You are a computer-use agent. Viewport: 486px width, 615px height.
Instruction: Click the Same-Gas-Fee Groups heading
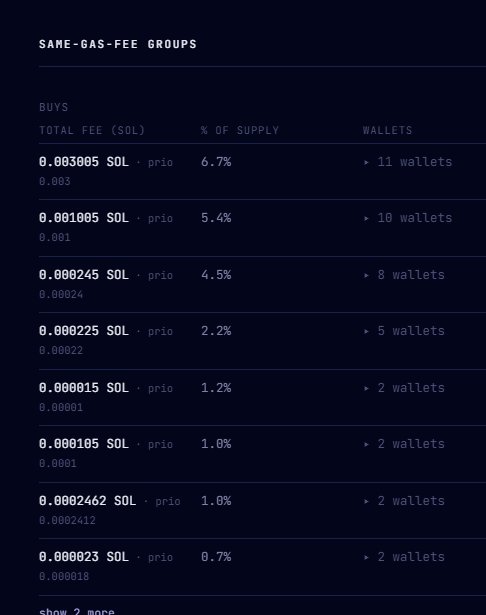118,44
